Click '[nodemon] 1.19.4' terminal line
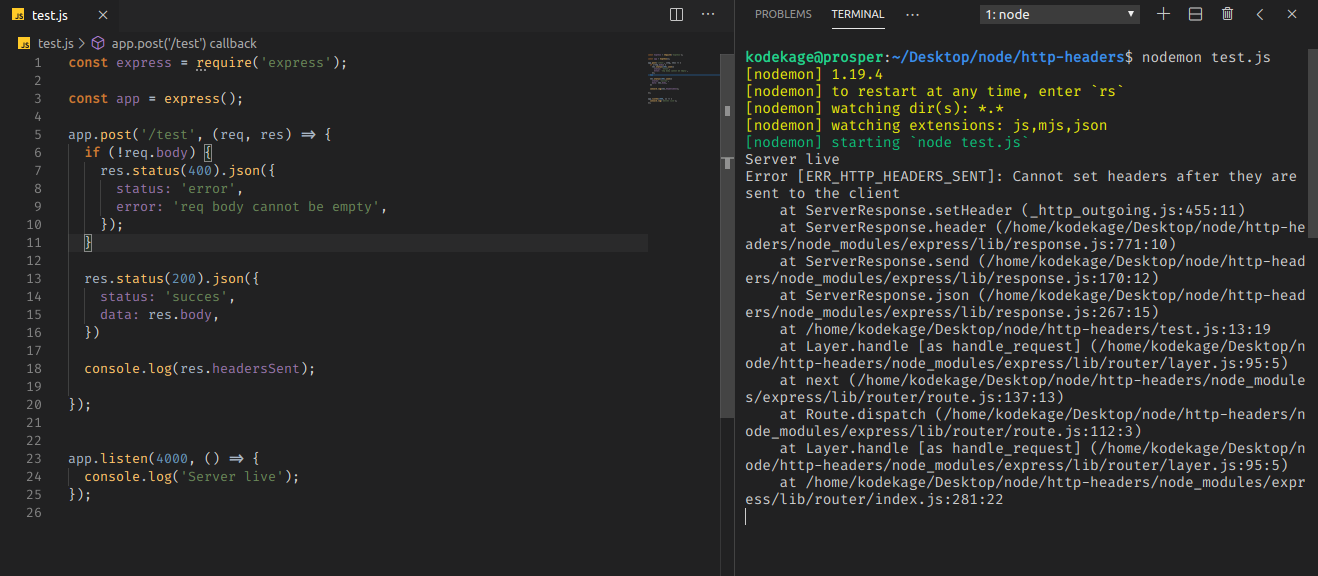 point(814,74)
